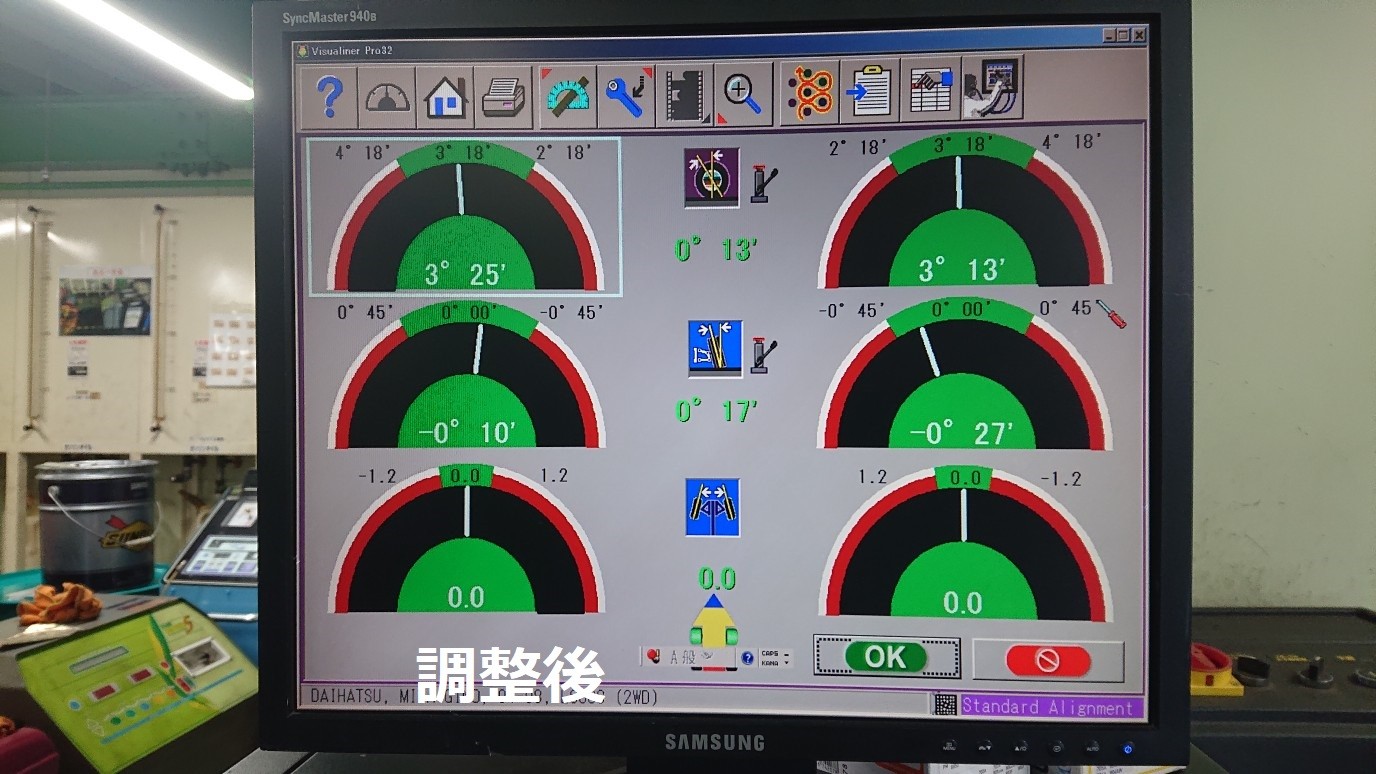Select the blue camber angle icon
This screenshot has width=1376, height=774.
click(715, 348)
